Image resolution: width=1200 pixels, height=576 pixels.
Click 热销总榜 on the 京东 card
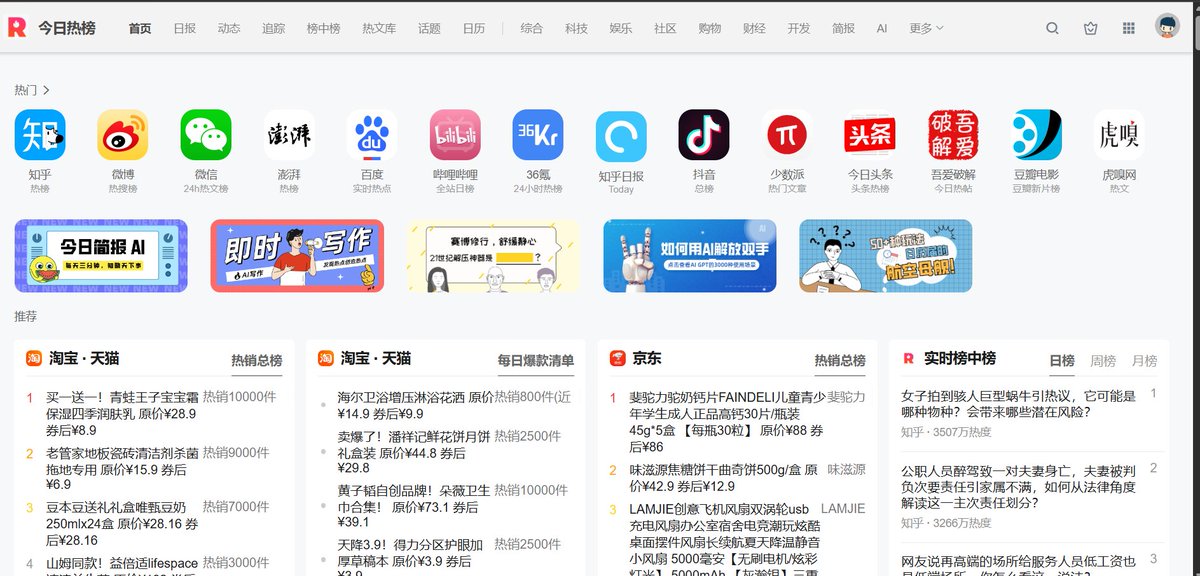(x=840, y=360)
